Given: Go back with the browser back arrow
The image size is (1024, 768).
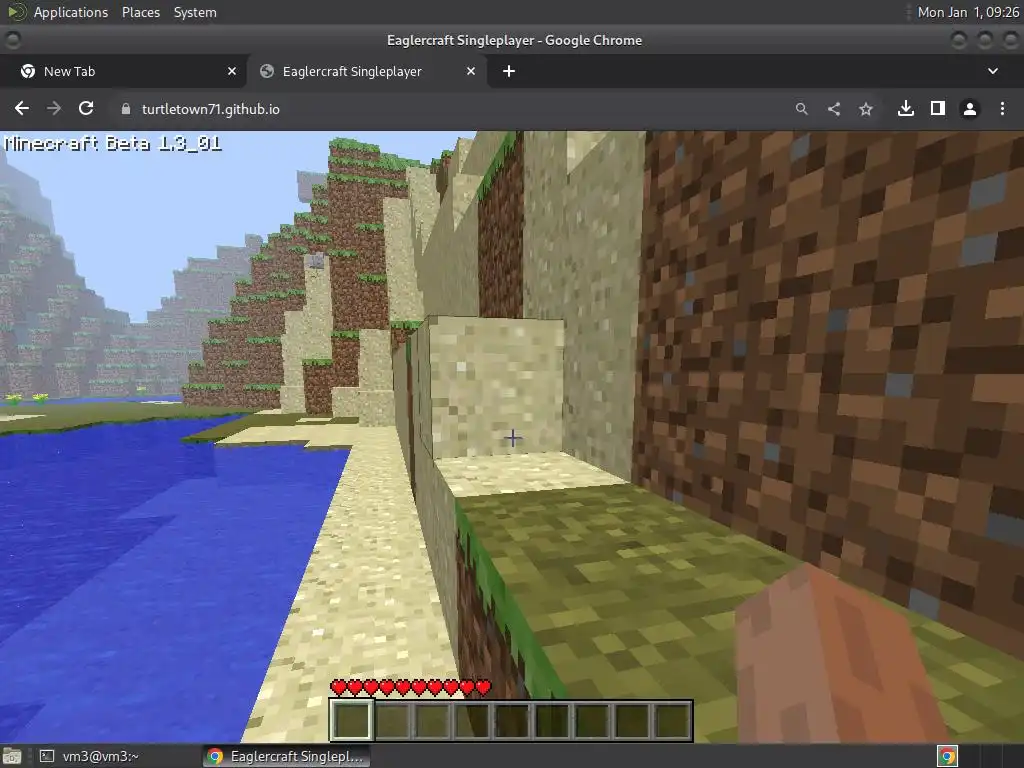Looking at the screenshot, I should (x=22, y=108).
